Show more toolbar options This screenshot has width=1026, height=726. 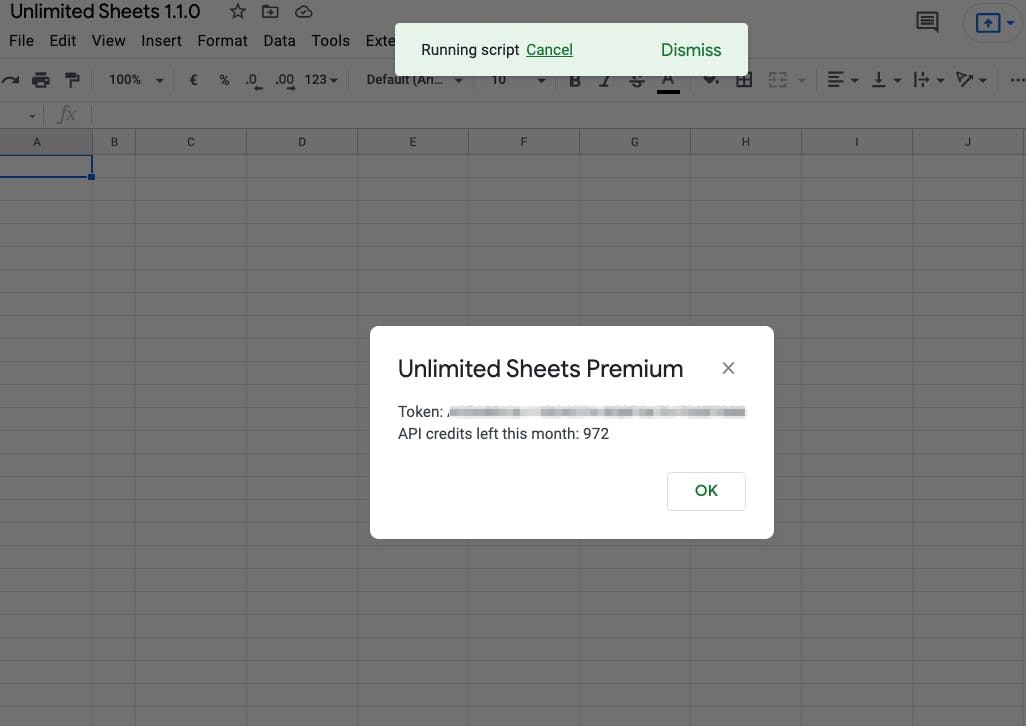pyautogui.click(x=1017, y=80)
